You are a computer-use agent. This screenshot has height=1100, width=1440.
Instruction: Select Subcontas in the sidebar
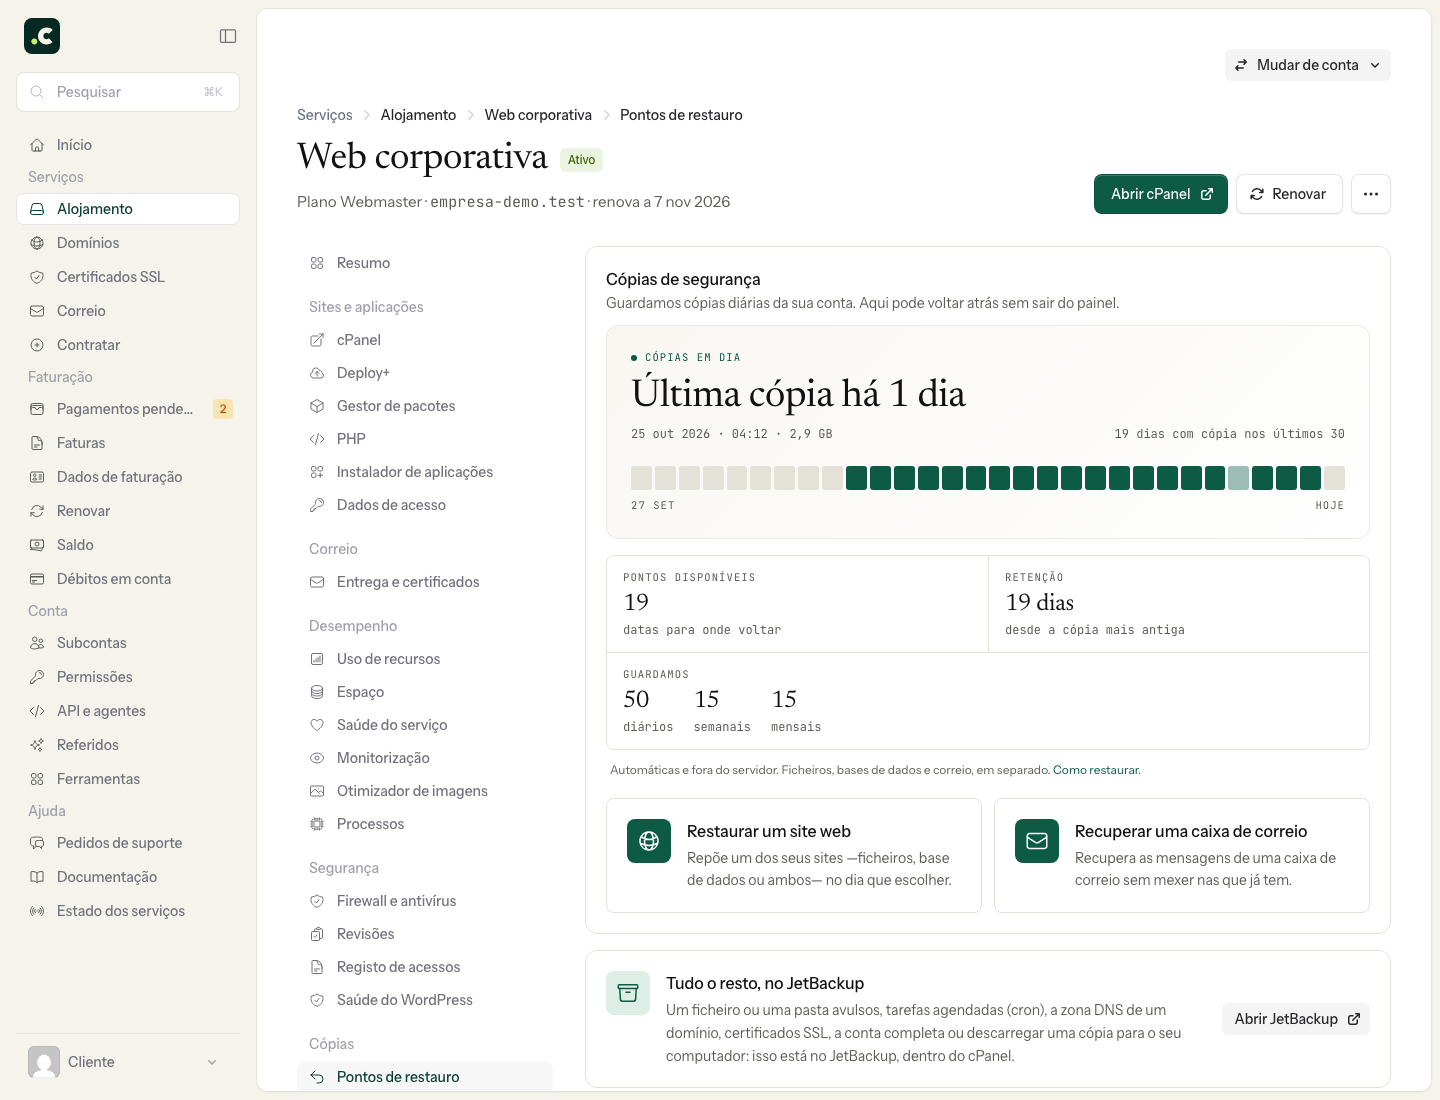click(128, 643)
